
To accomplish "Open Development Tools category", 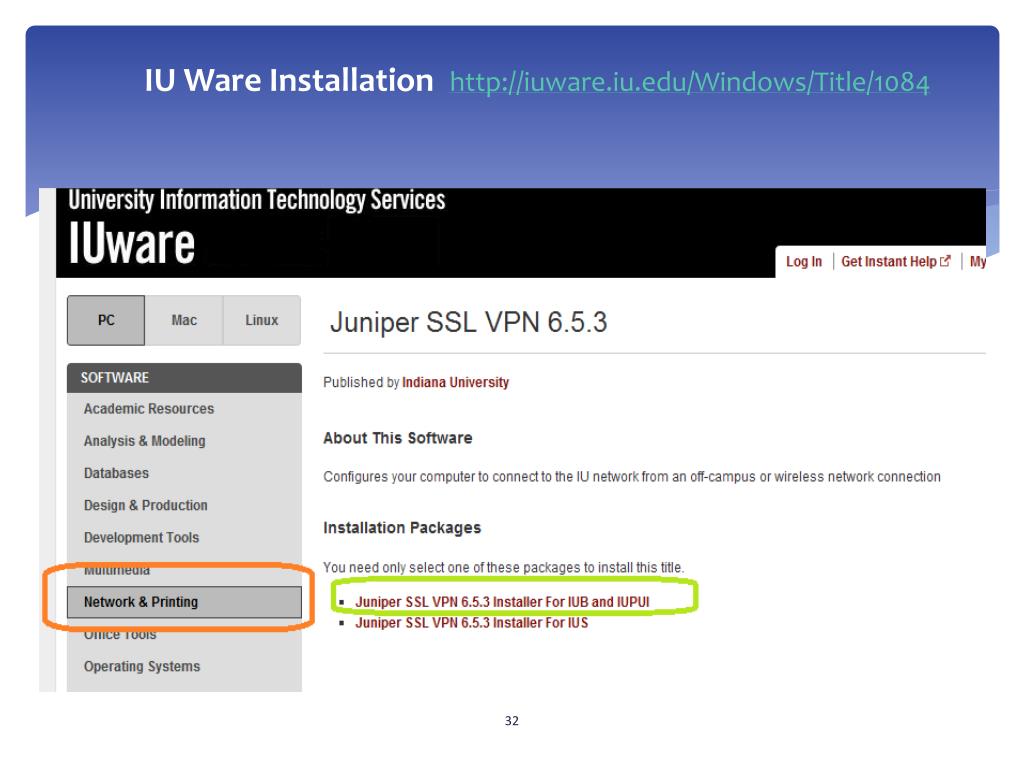I will point(141,537).
